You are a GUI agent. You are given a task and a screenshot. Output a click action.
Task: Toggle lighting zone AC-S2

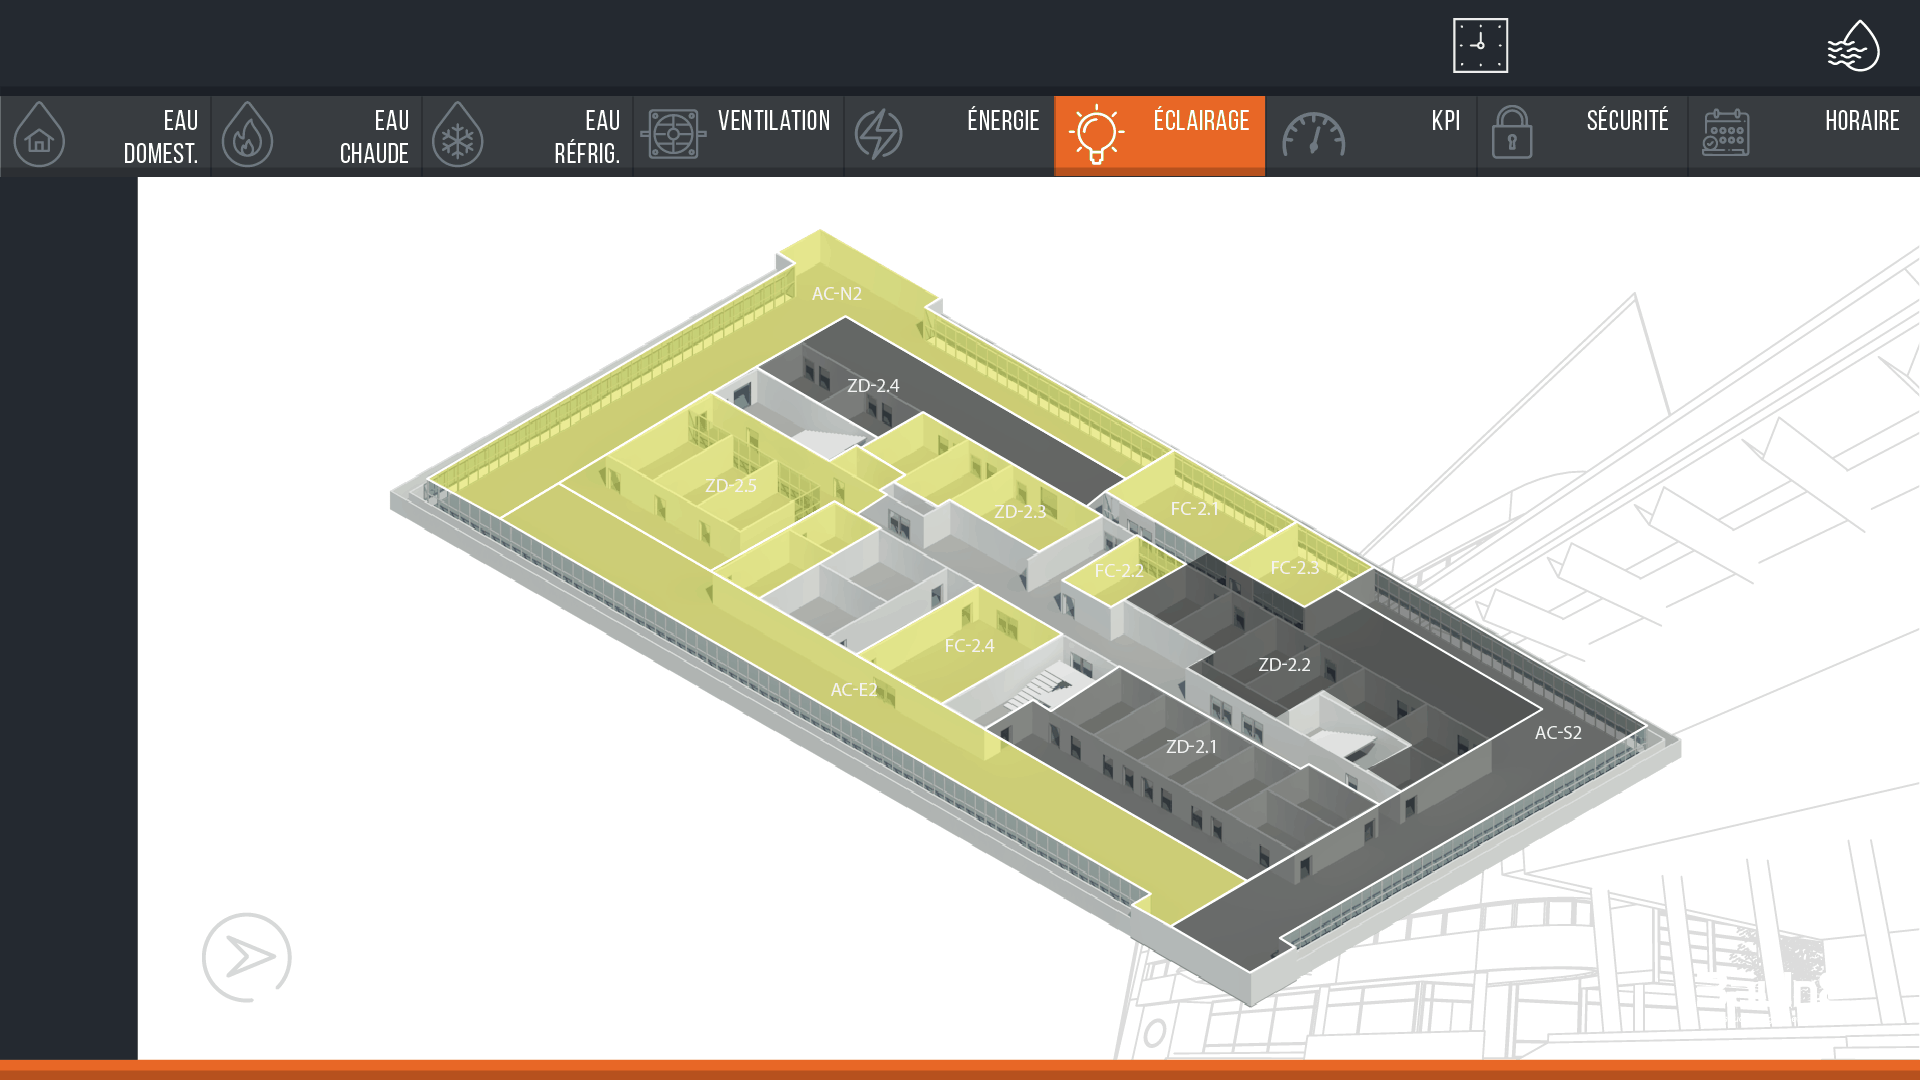[1557, 733]
